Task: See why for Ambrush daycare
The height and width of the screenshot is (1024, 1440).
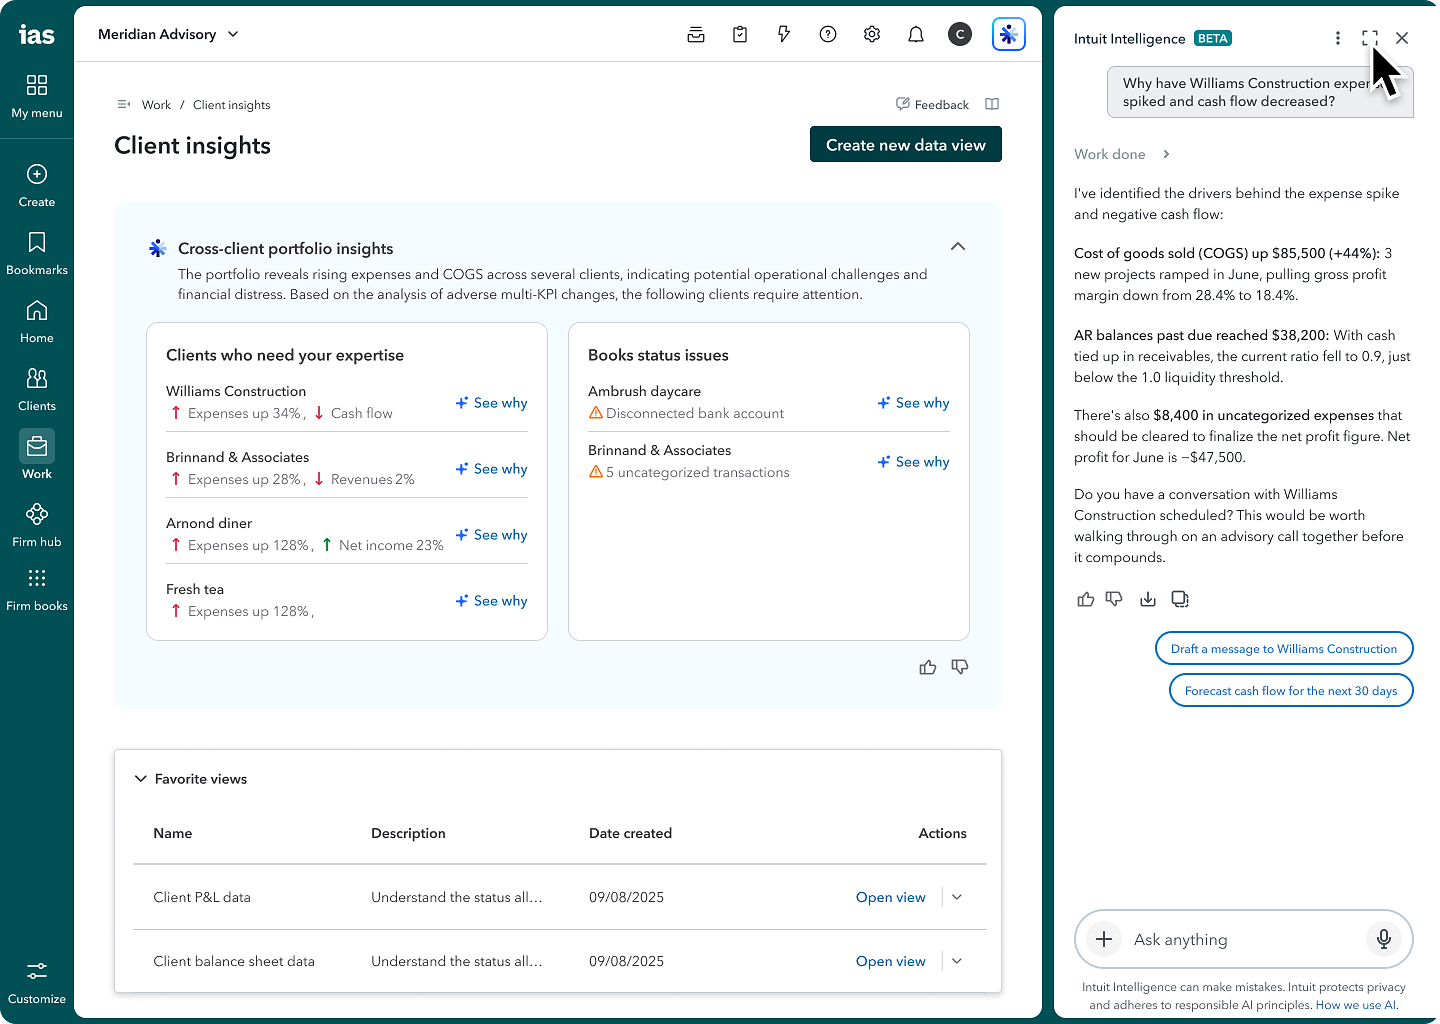Action: [x=913, y=402]
